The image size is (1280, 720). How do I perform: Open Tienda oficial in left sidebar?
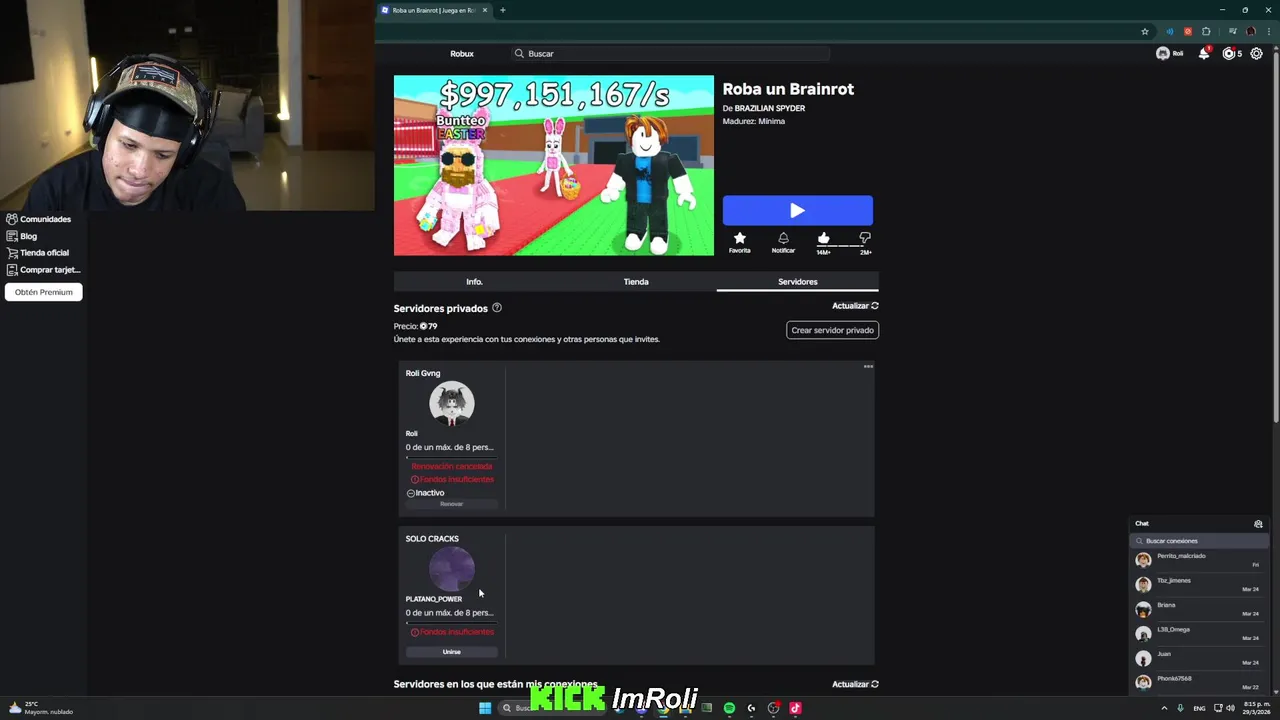click(x=38, y=253)
